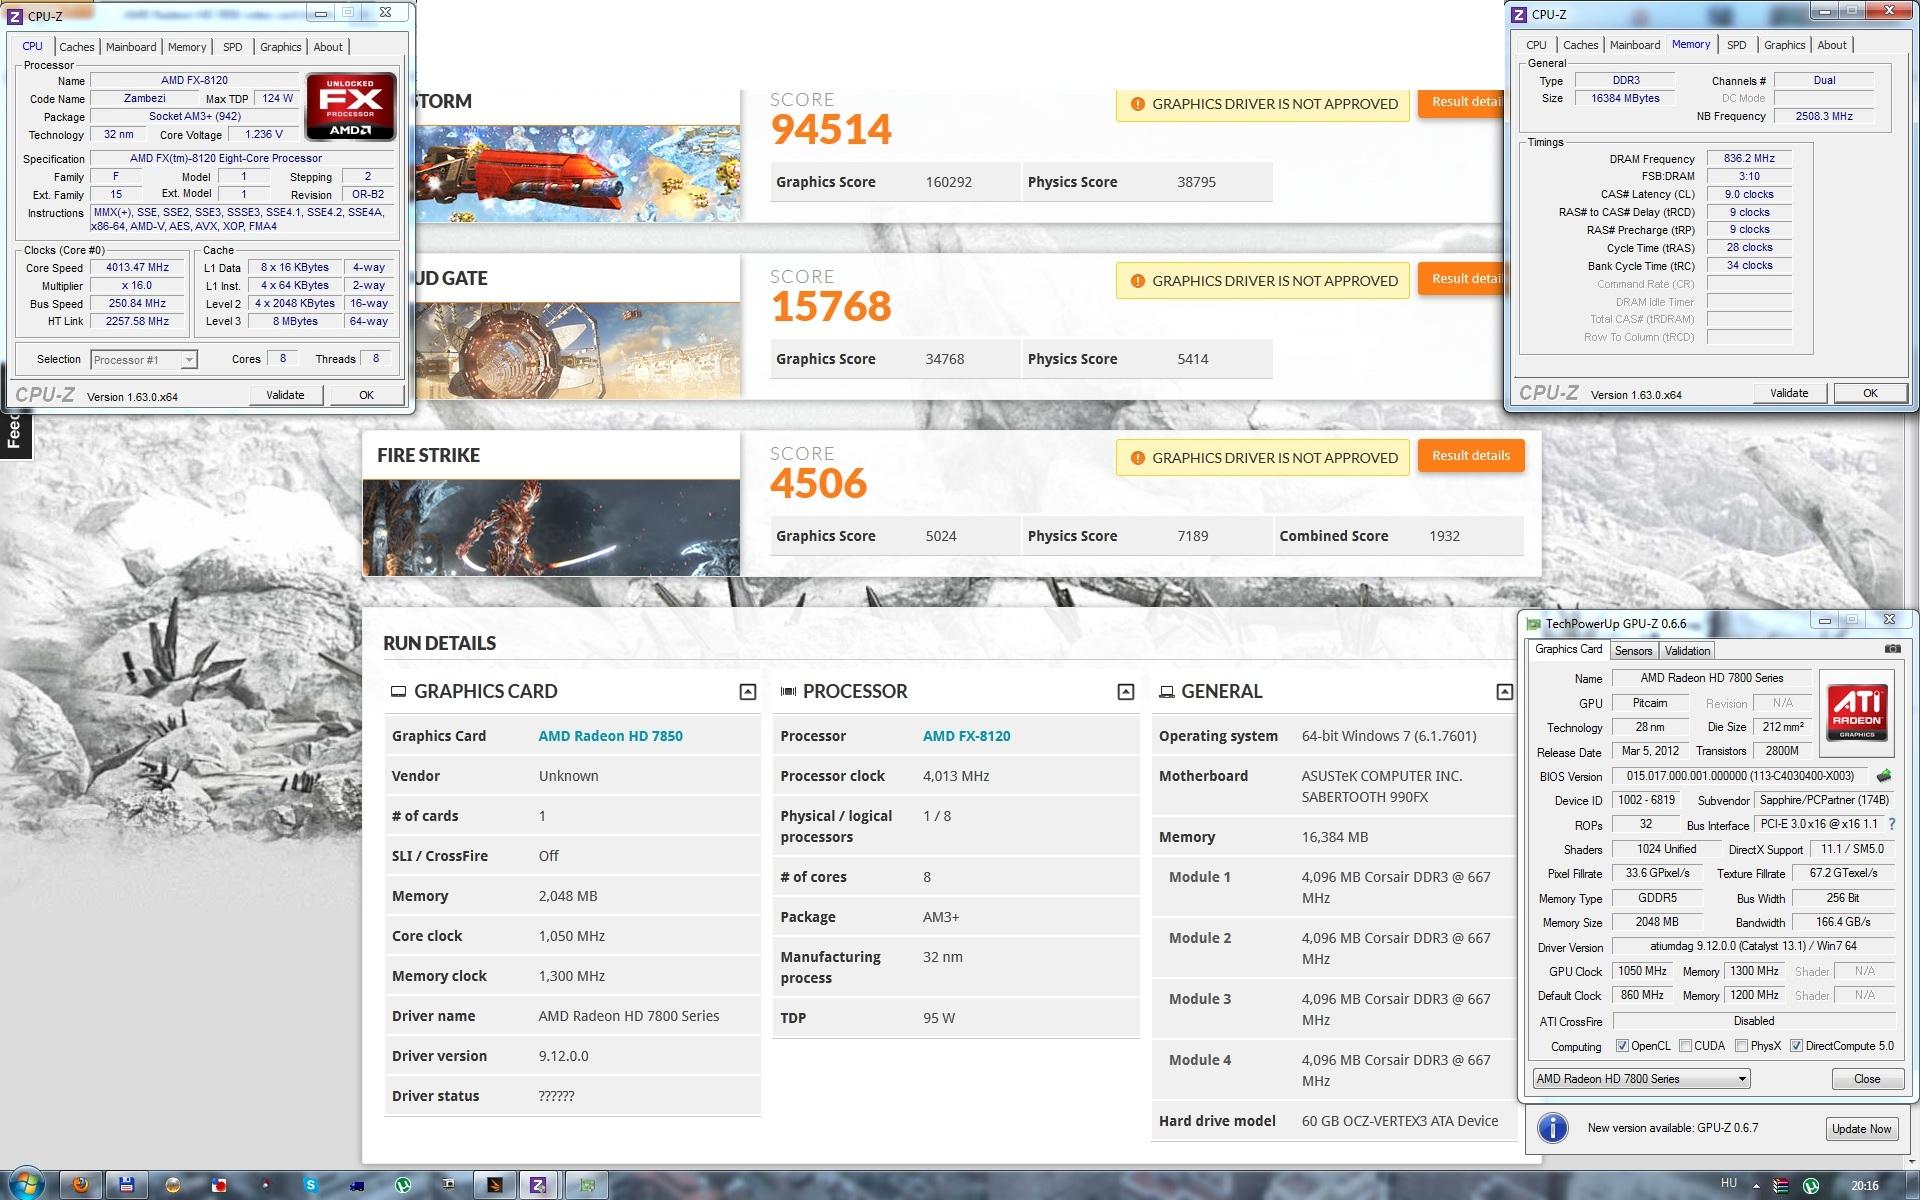Open the AMD Radeon HD 7800 Series dropdown

click(1641, 1079)
